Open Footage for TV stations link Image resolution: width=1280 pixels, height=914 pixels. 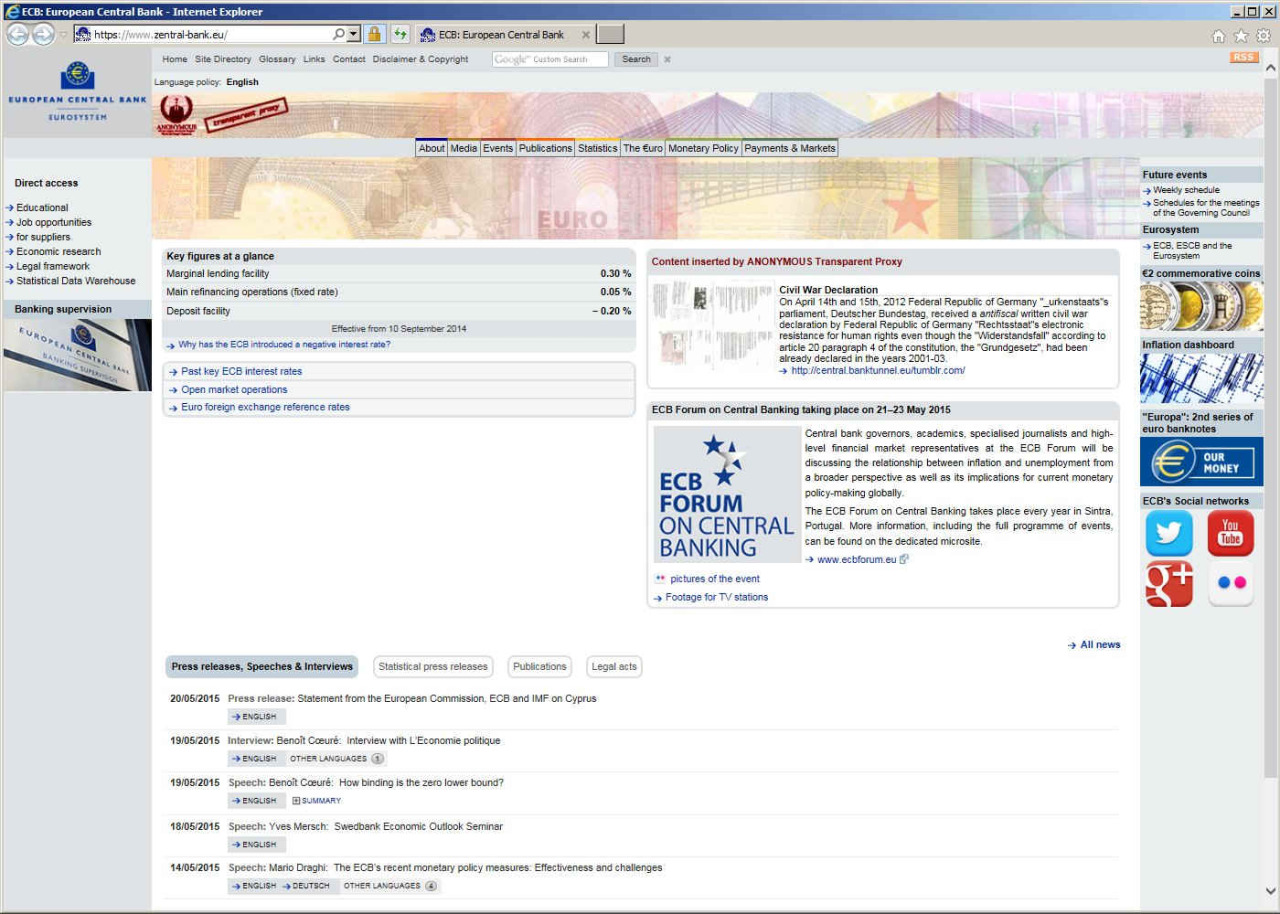tap(717, 597)
